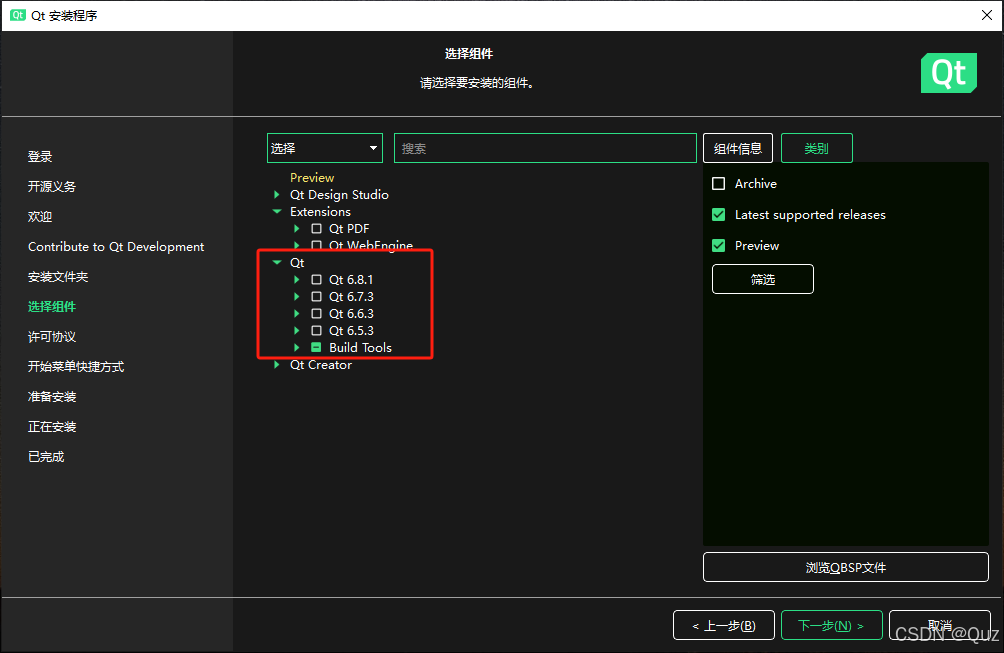Click 准备安装 step in sidebar
Image resolution: width=1004 pixels, height=653 pixels.
tap(52, 397)
